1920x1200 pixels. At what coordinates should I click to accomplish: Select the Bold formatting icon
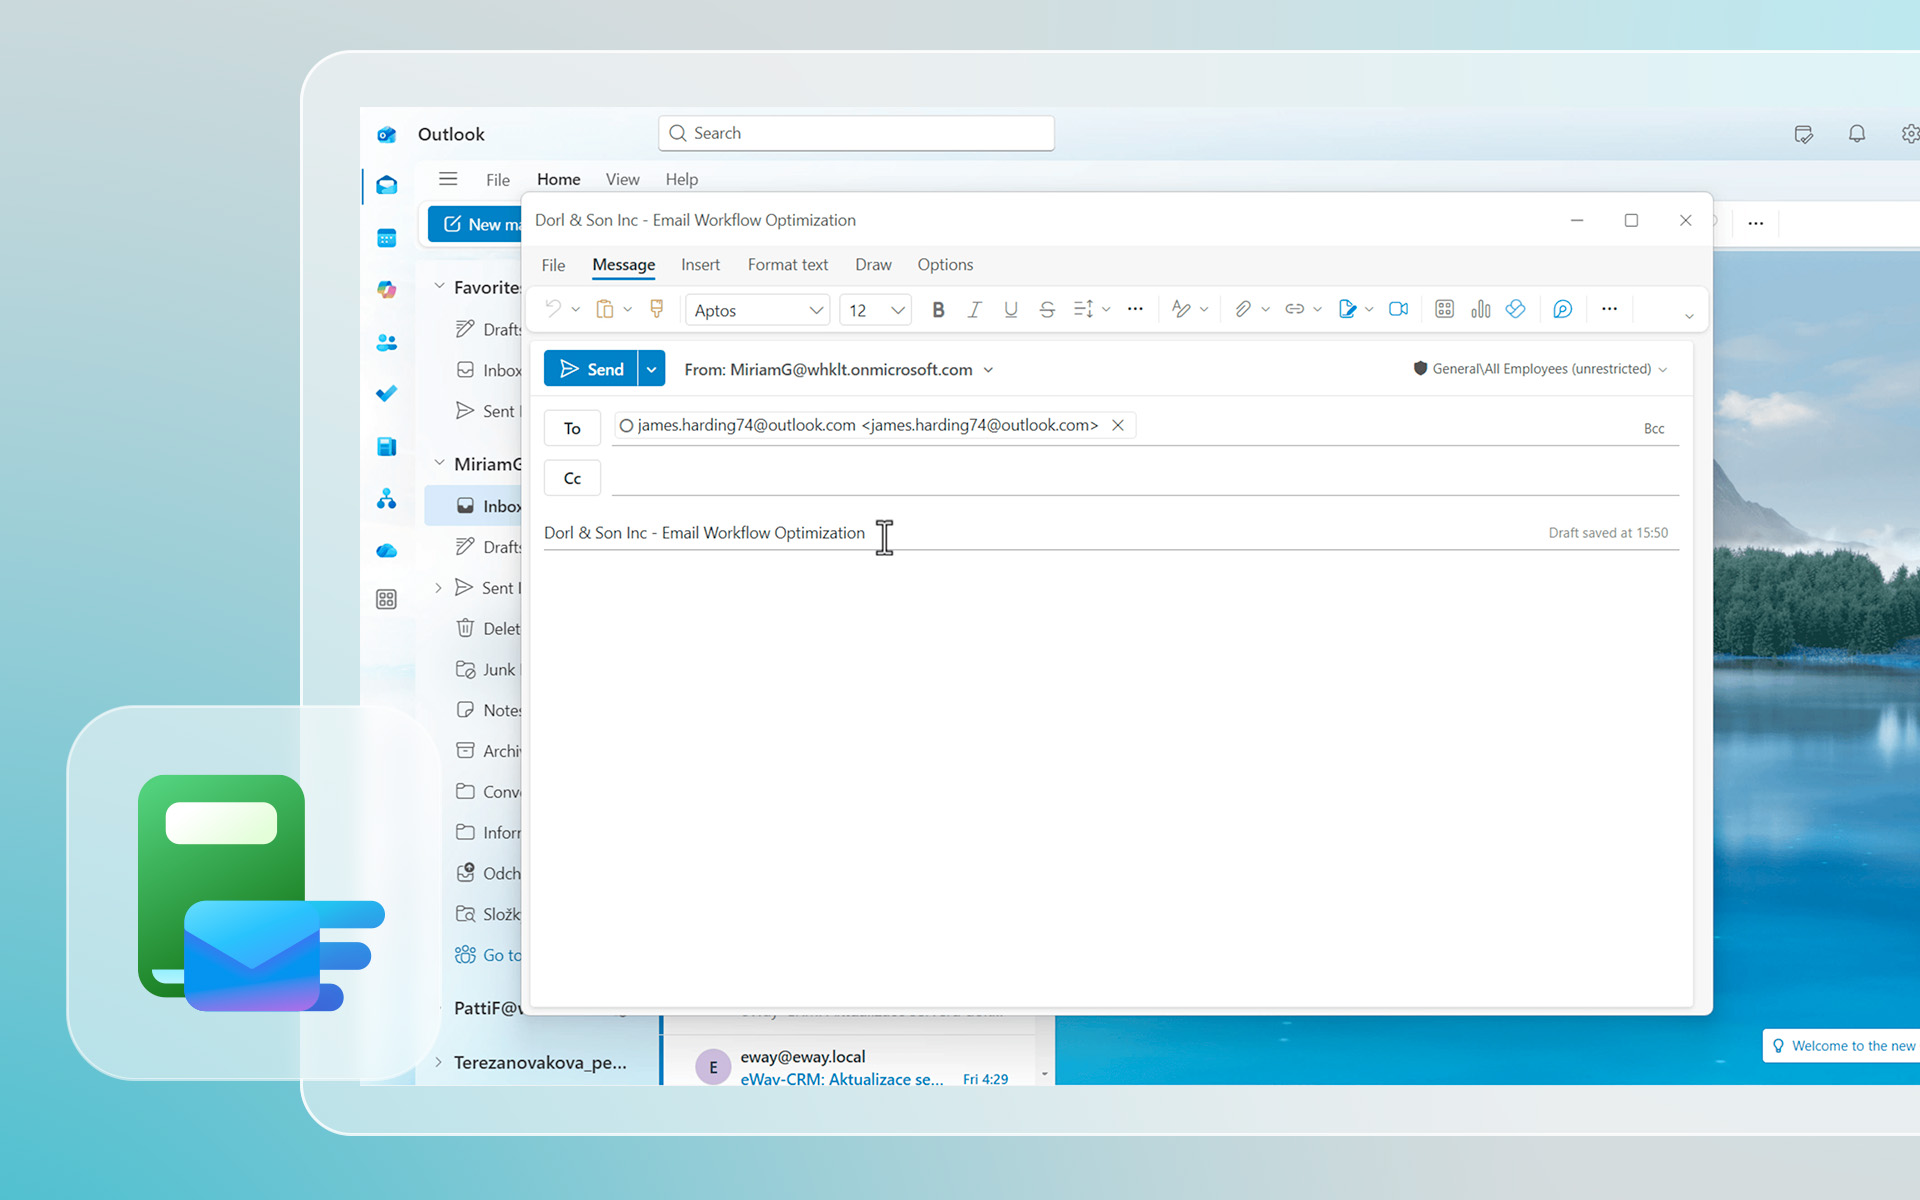(x=938, y=309)
